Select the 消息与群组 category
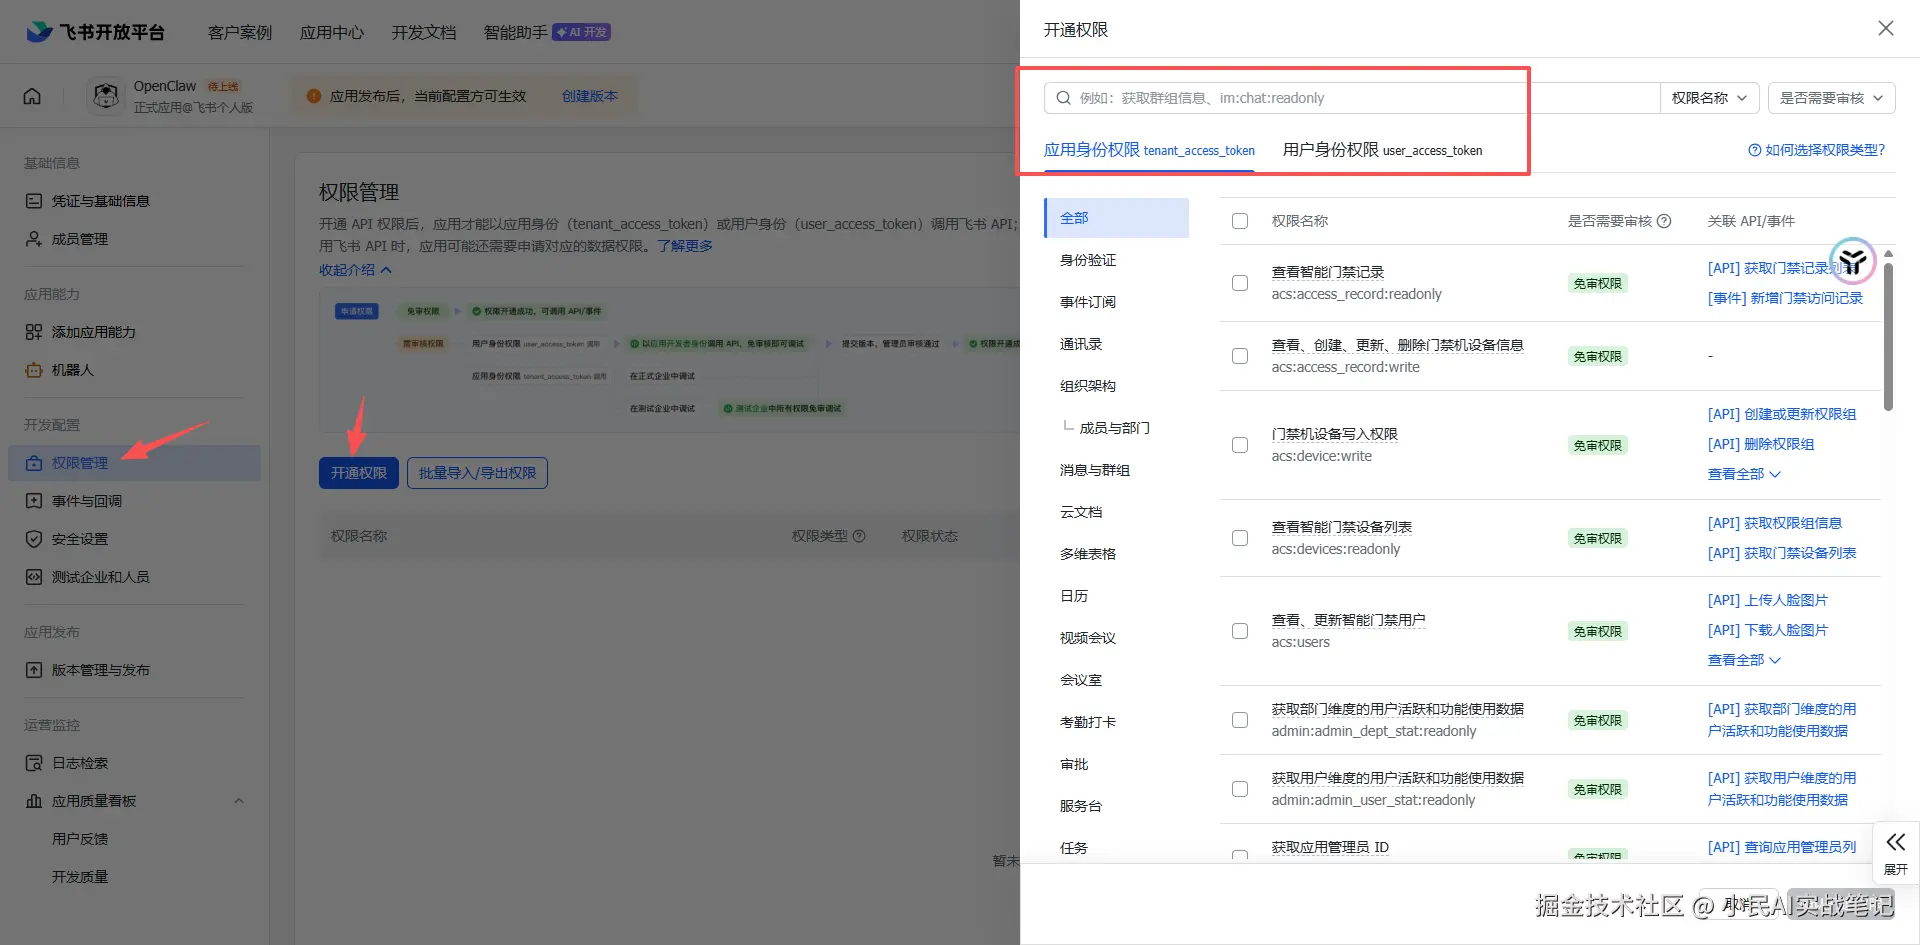 coord(1095,470)
